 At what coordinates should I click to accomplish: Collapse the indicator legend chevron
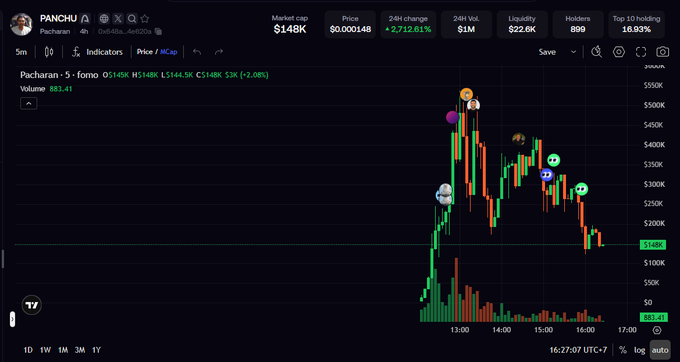point(29,104)
